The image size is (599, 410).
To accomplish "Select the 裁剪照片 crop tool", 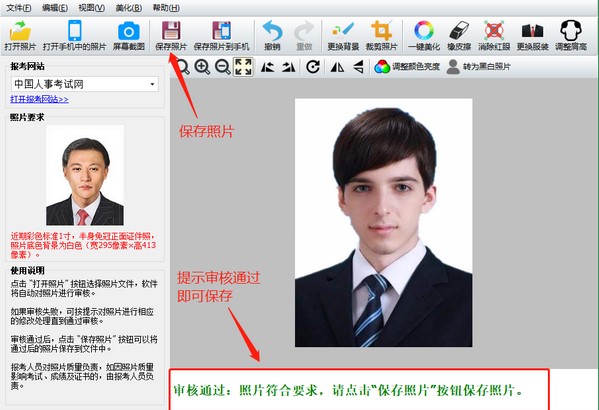I will tap(381, 35).
